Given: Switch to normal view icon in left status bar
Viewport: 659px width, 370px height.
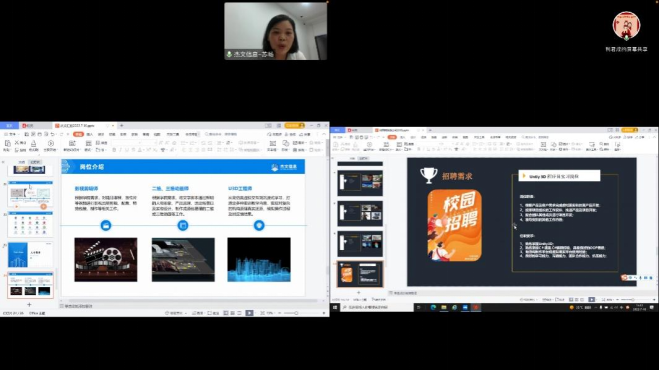Looking at the screenshot, I should [x=226, y=313].
